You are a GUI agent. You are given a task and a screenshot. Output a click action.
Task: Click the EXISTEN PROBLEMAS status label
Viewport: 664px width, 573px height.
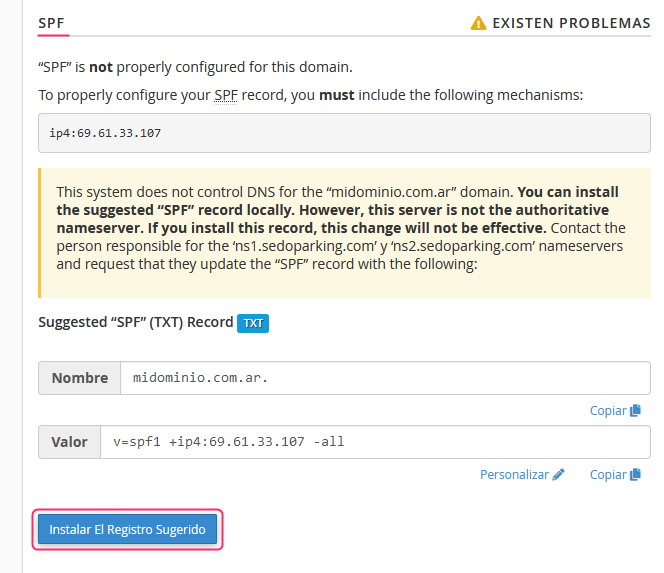(x=571, y=23)
